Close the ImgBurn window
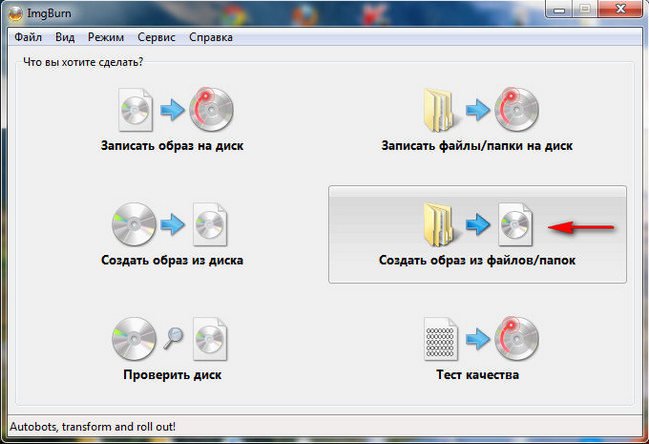 [620, 9]
